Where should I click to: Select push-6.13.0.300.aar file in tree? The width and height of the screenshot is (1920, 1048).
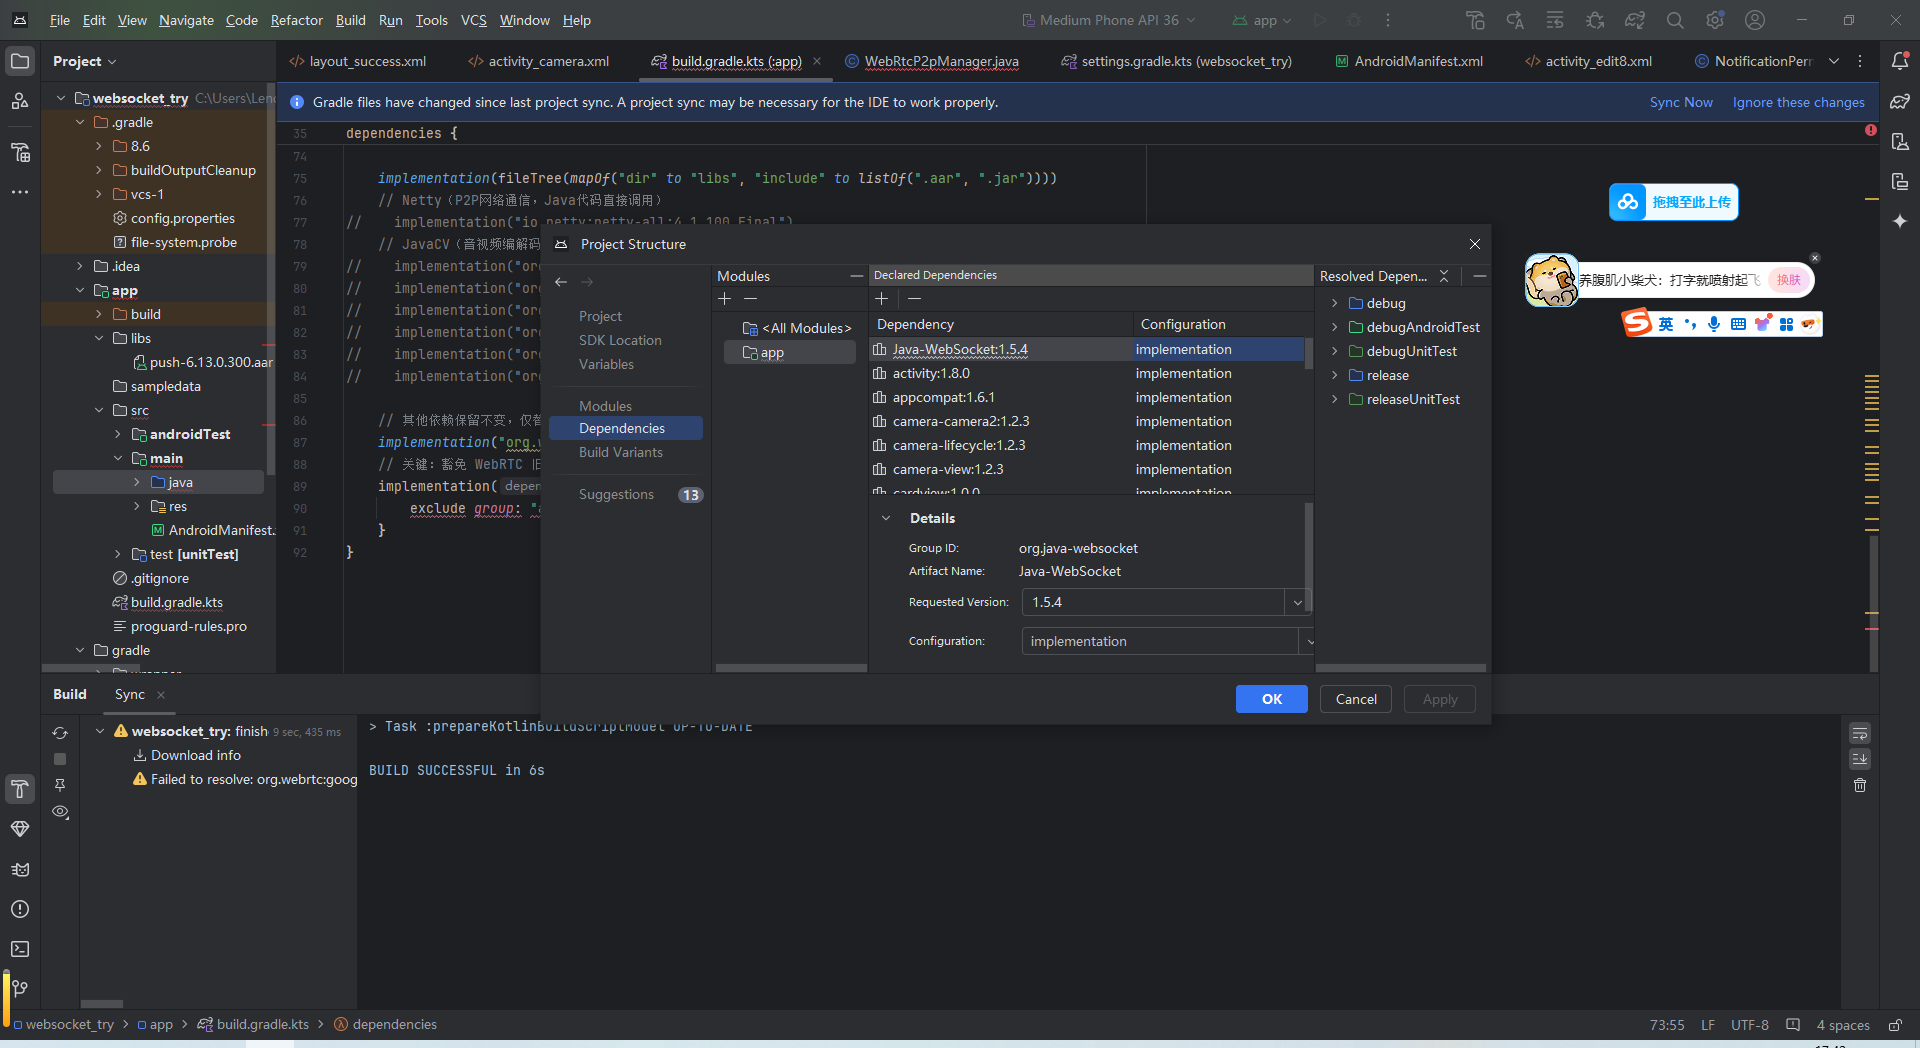tap(203, 362)
